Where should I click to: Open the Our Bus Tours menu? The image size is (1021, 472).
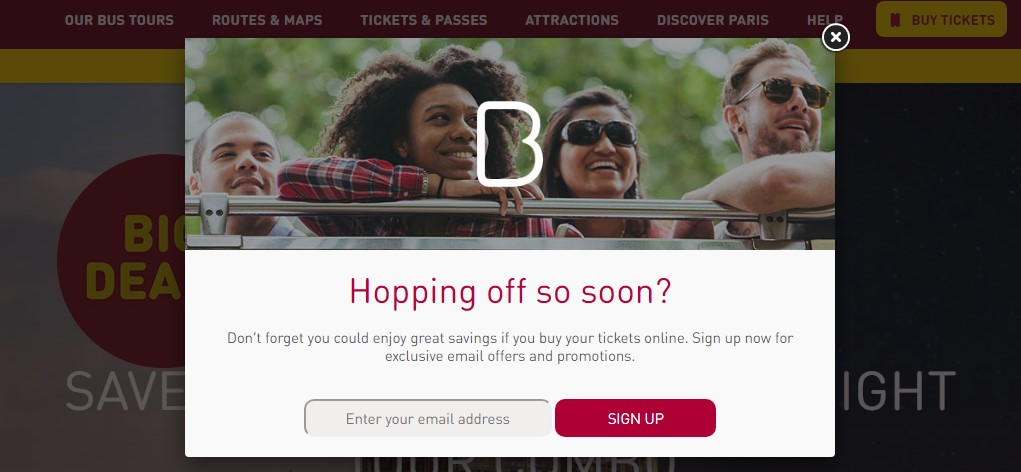coord(119,20)
